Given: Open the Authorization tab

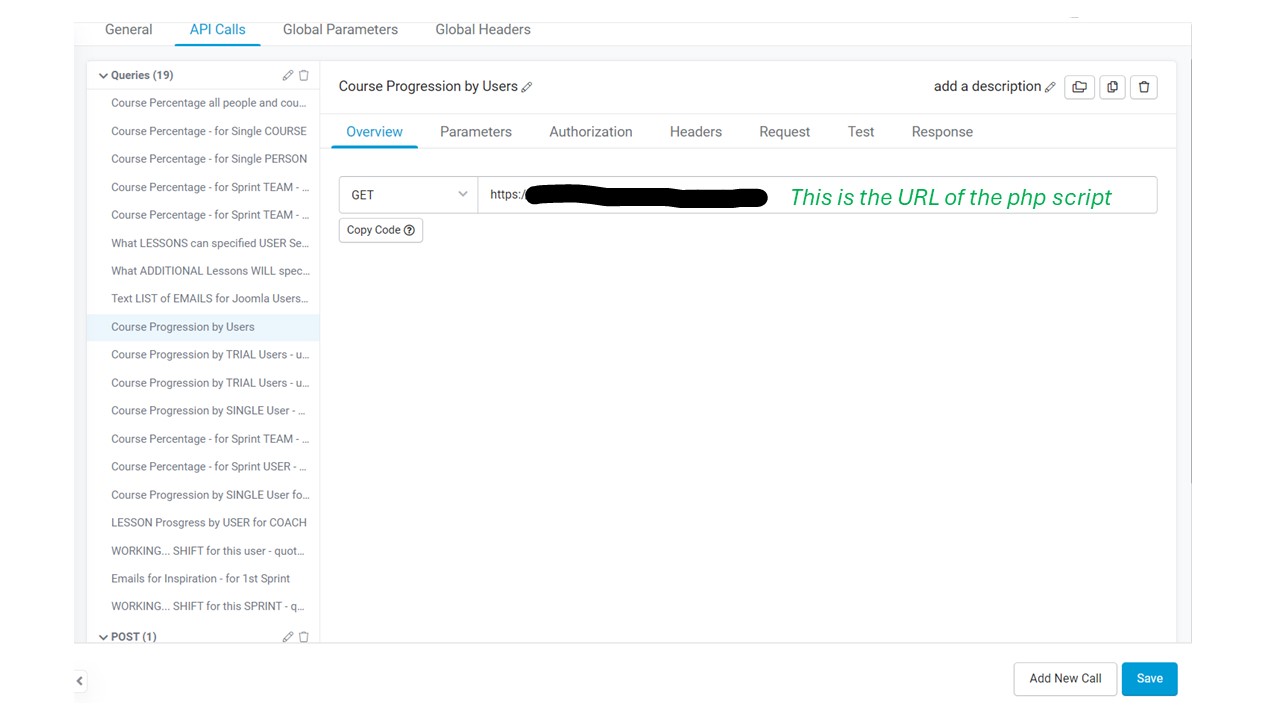Looking at the screenshot, I should pyautogui.click(x=590, y=132).
